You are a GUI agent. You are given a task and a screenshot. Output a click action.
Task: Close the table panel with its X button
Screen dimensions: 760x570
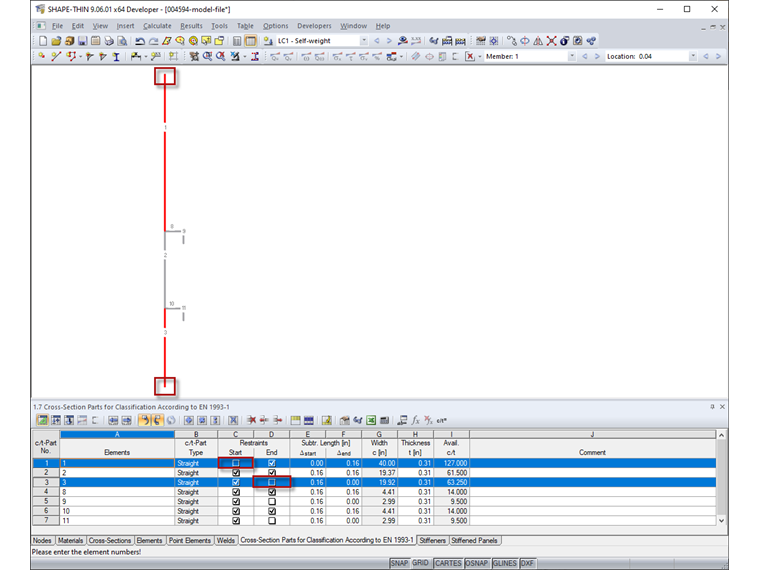(x=722, y=407)
